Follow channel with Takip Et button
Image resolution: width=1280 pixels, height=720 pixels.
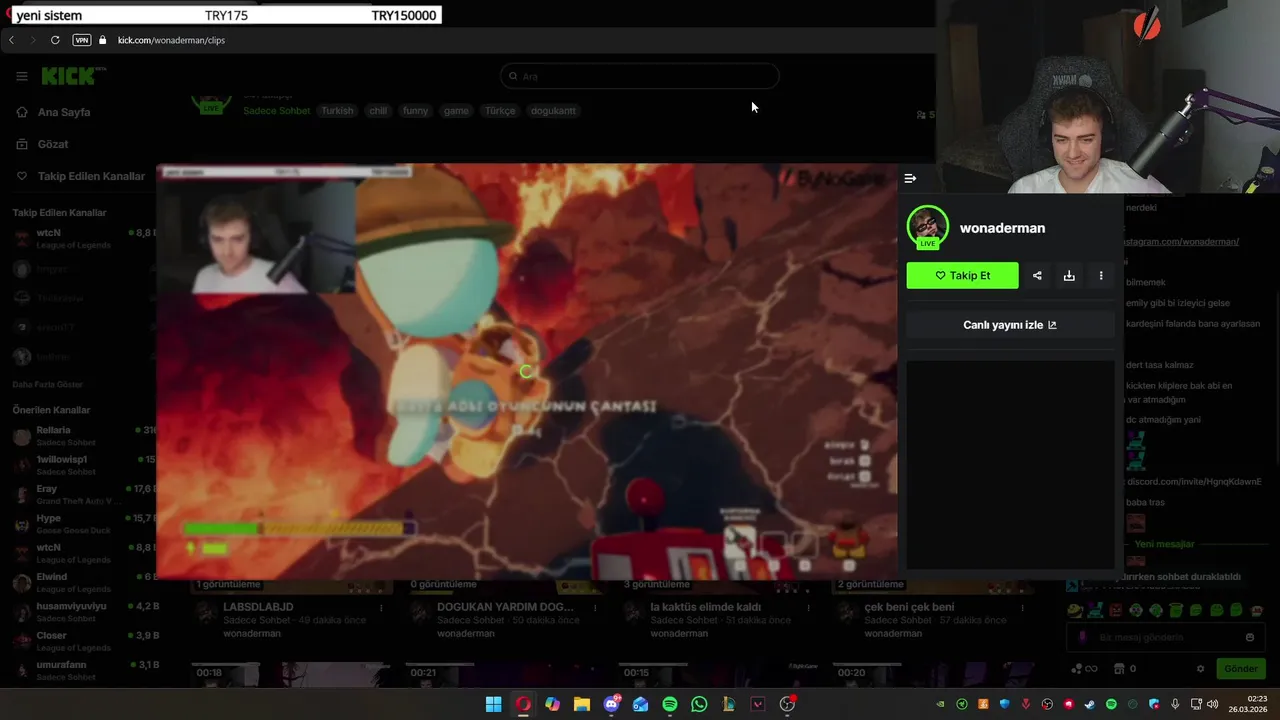962,276
